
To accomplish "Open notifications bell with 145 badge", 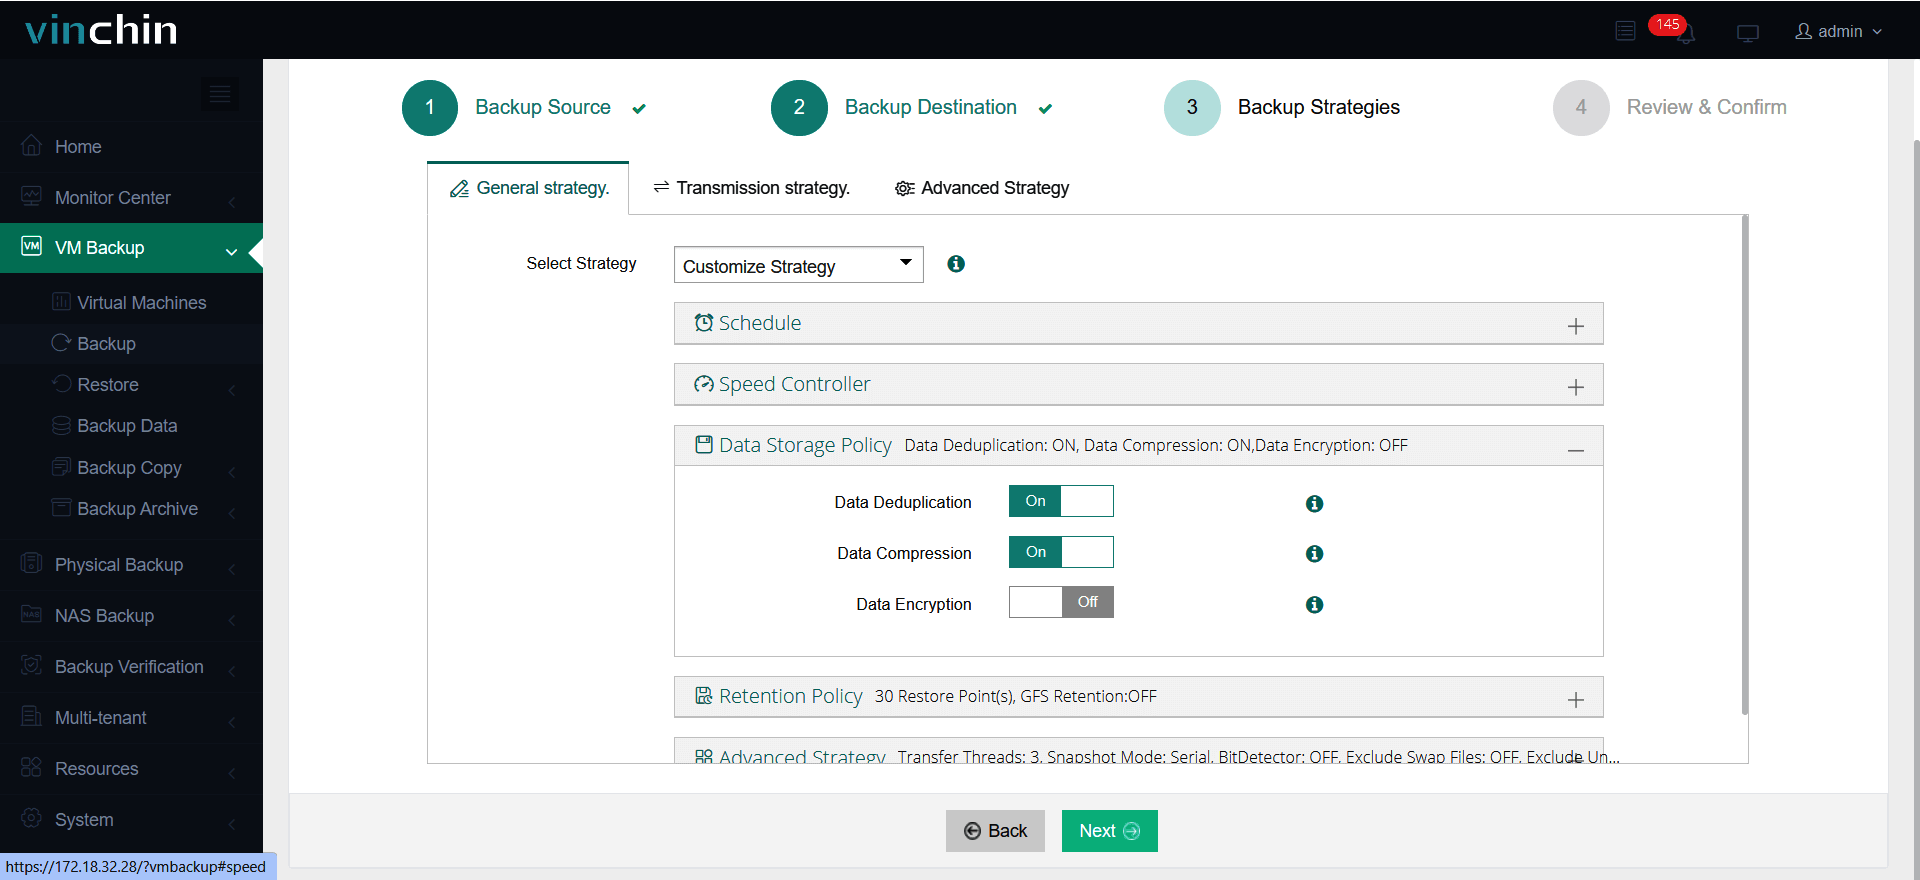I will pyautogui.click(x=1685, y=32).
